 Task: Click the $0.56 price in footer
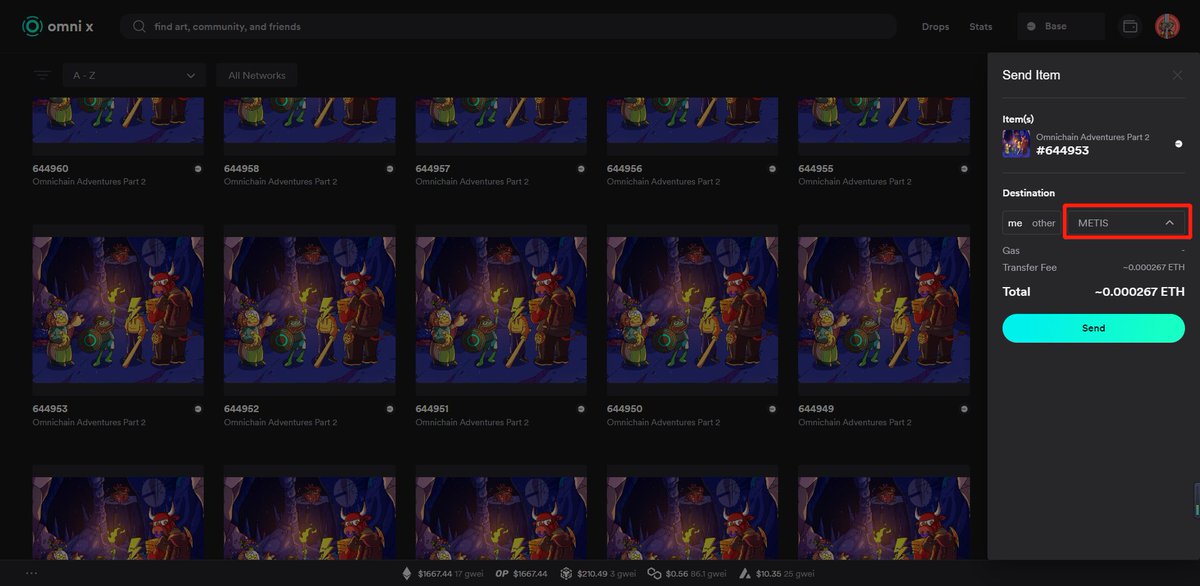[x=675, y=574]
